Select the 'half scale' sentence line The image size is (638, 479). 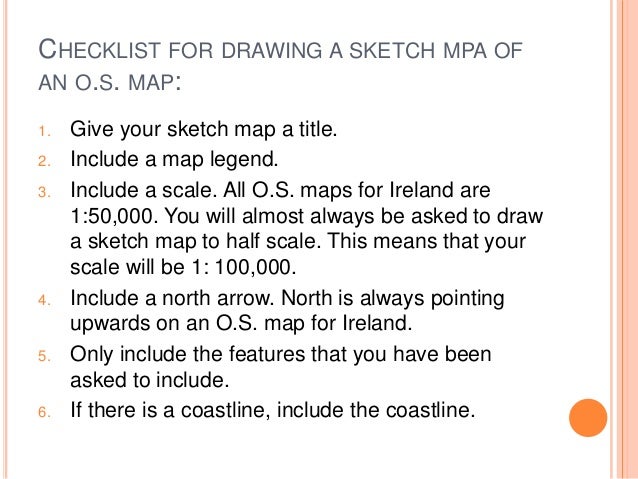pyautogui.click(x=298, y=241)
